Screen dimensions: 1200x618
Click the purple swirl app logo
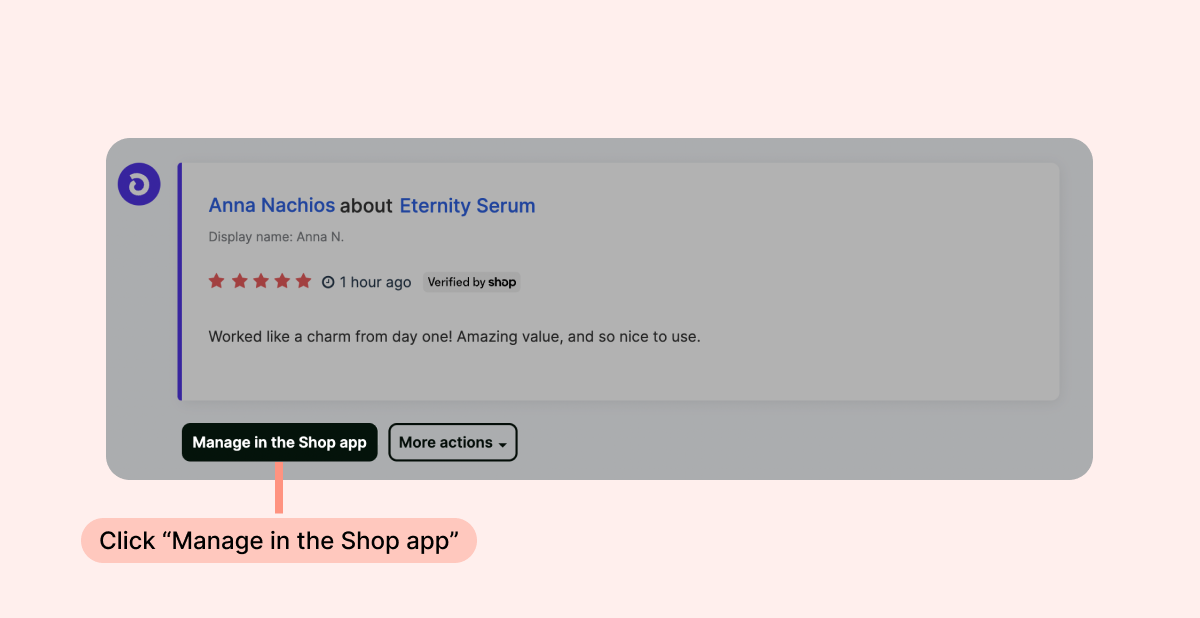click(x=139, y=184)
